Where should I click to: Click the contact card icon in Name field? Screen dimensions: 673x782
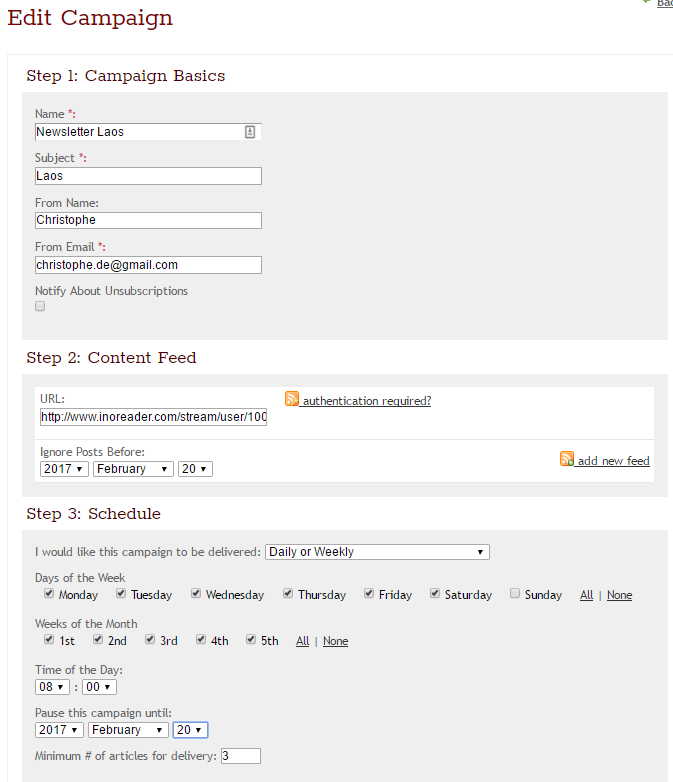tap(250, 132)
